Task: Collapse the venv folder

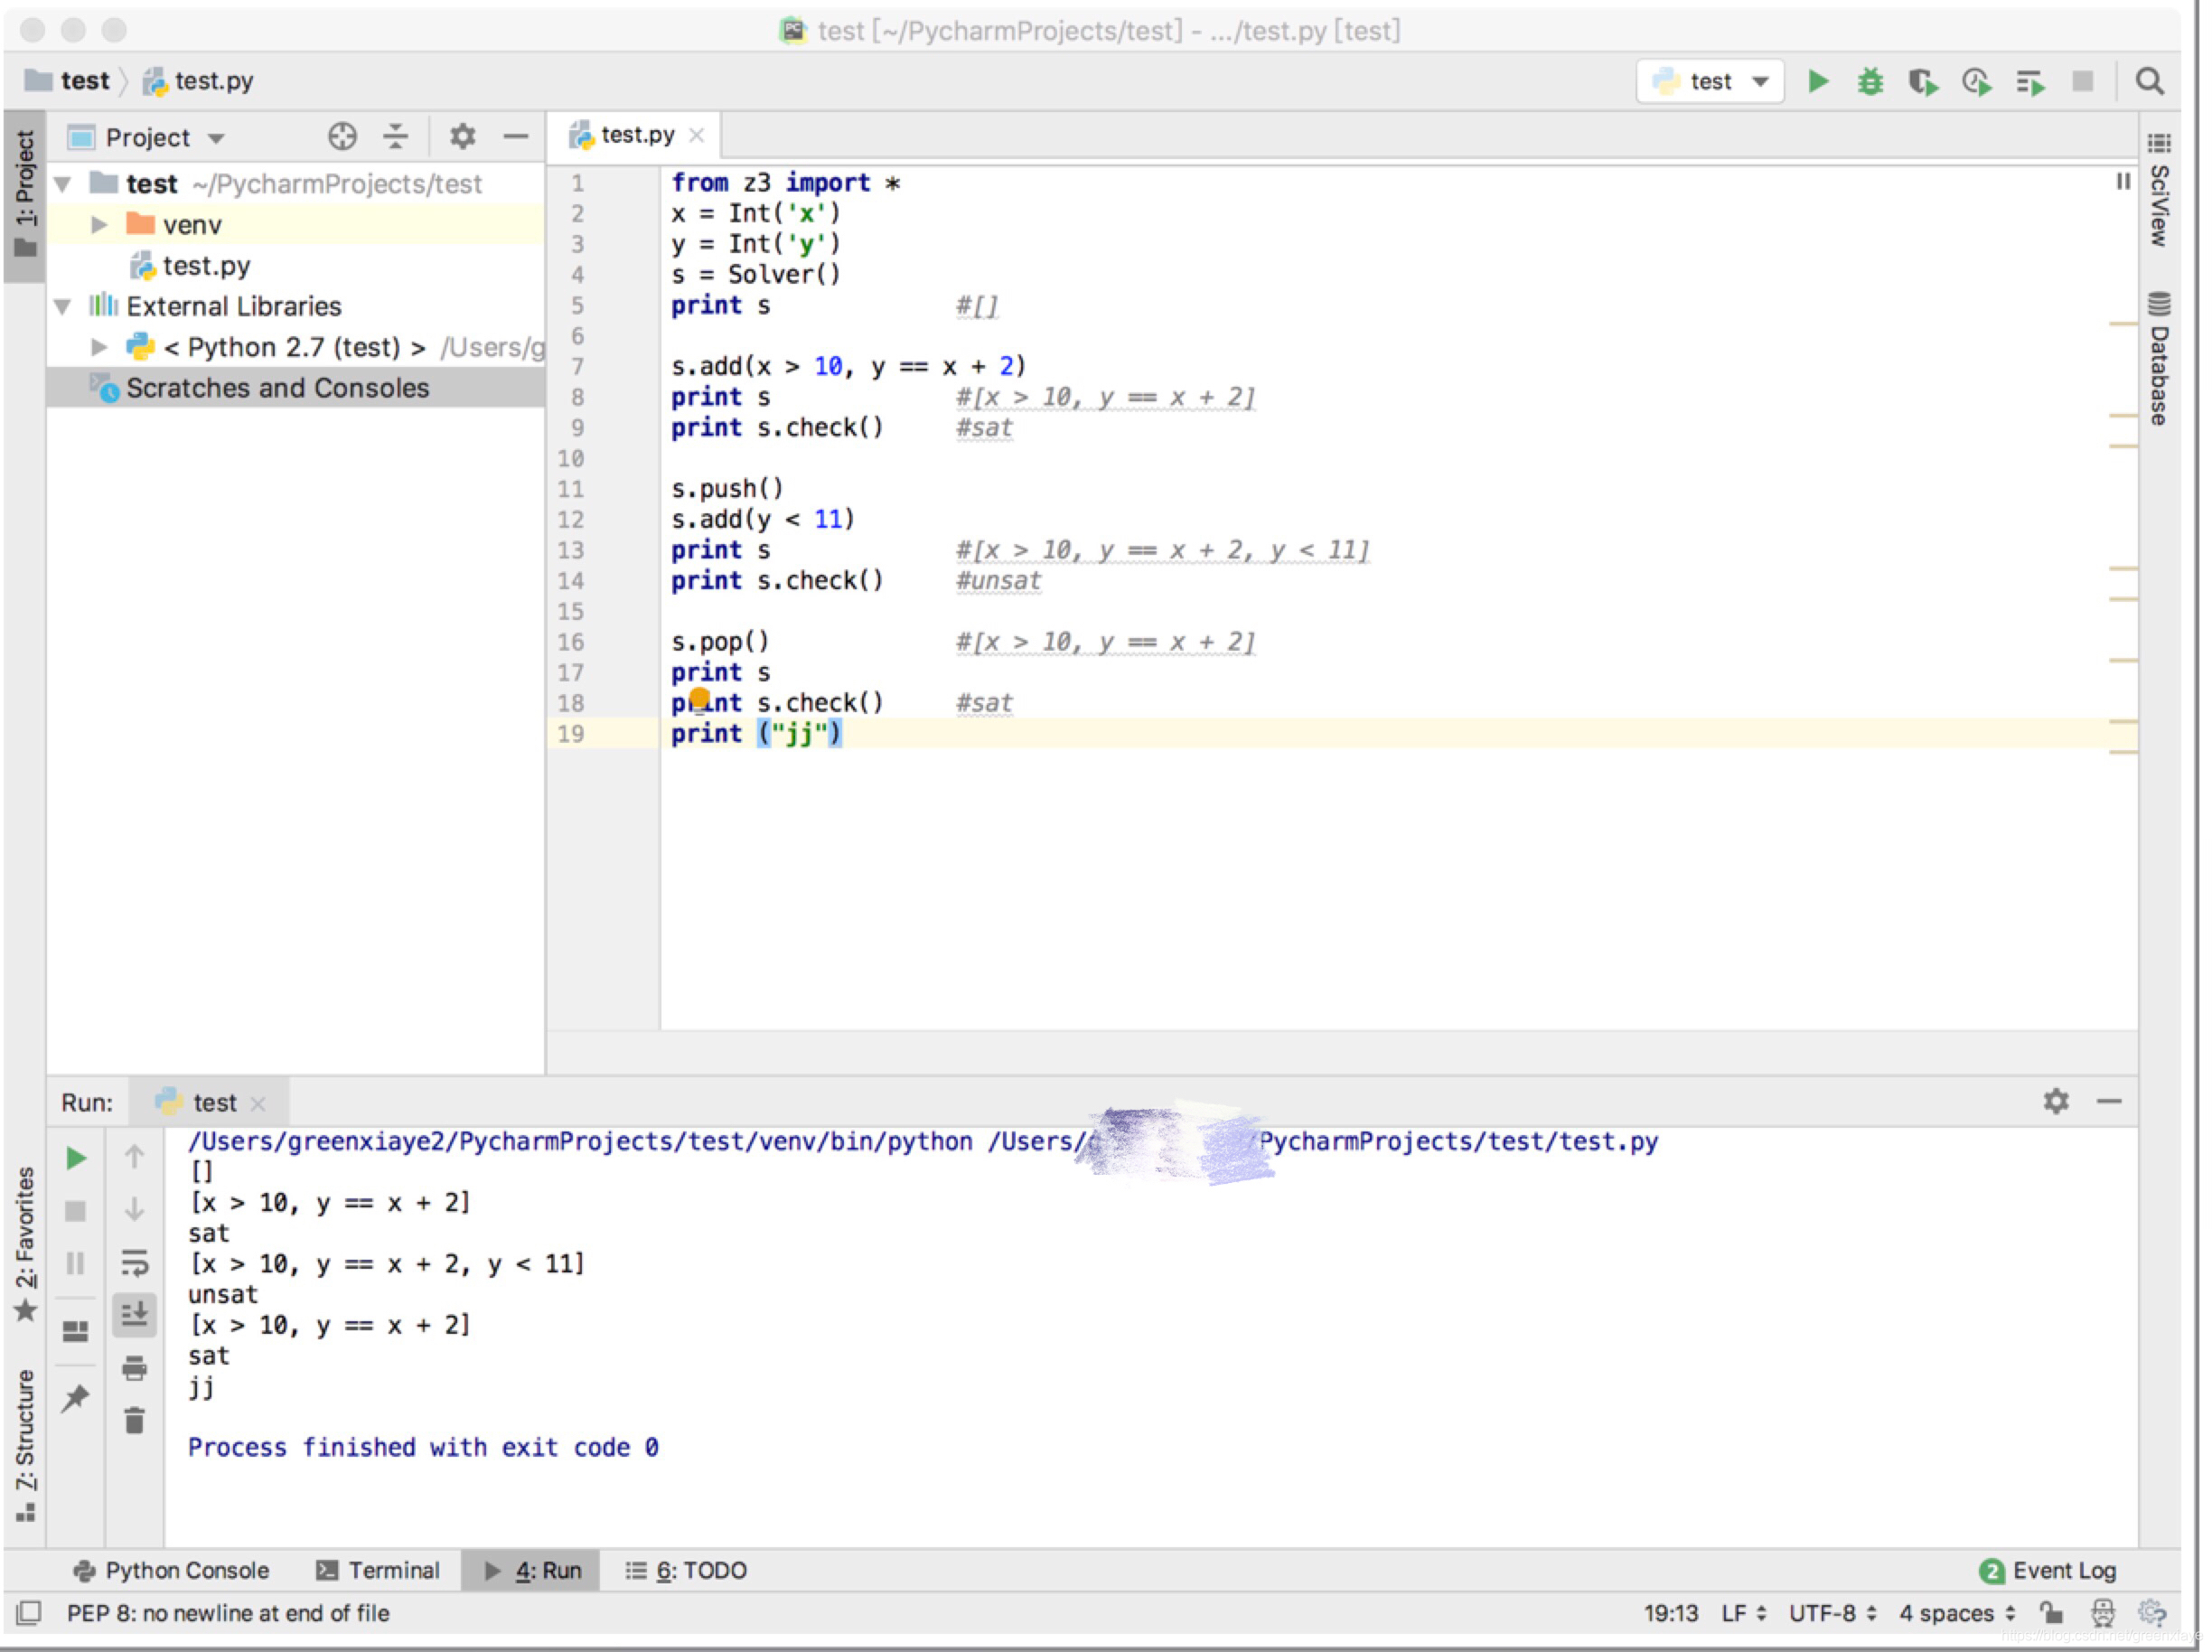Action: click(x=99, y=224)
